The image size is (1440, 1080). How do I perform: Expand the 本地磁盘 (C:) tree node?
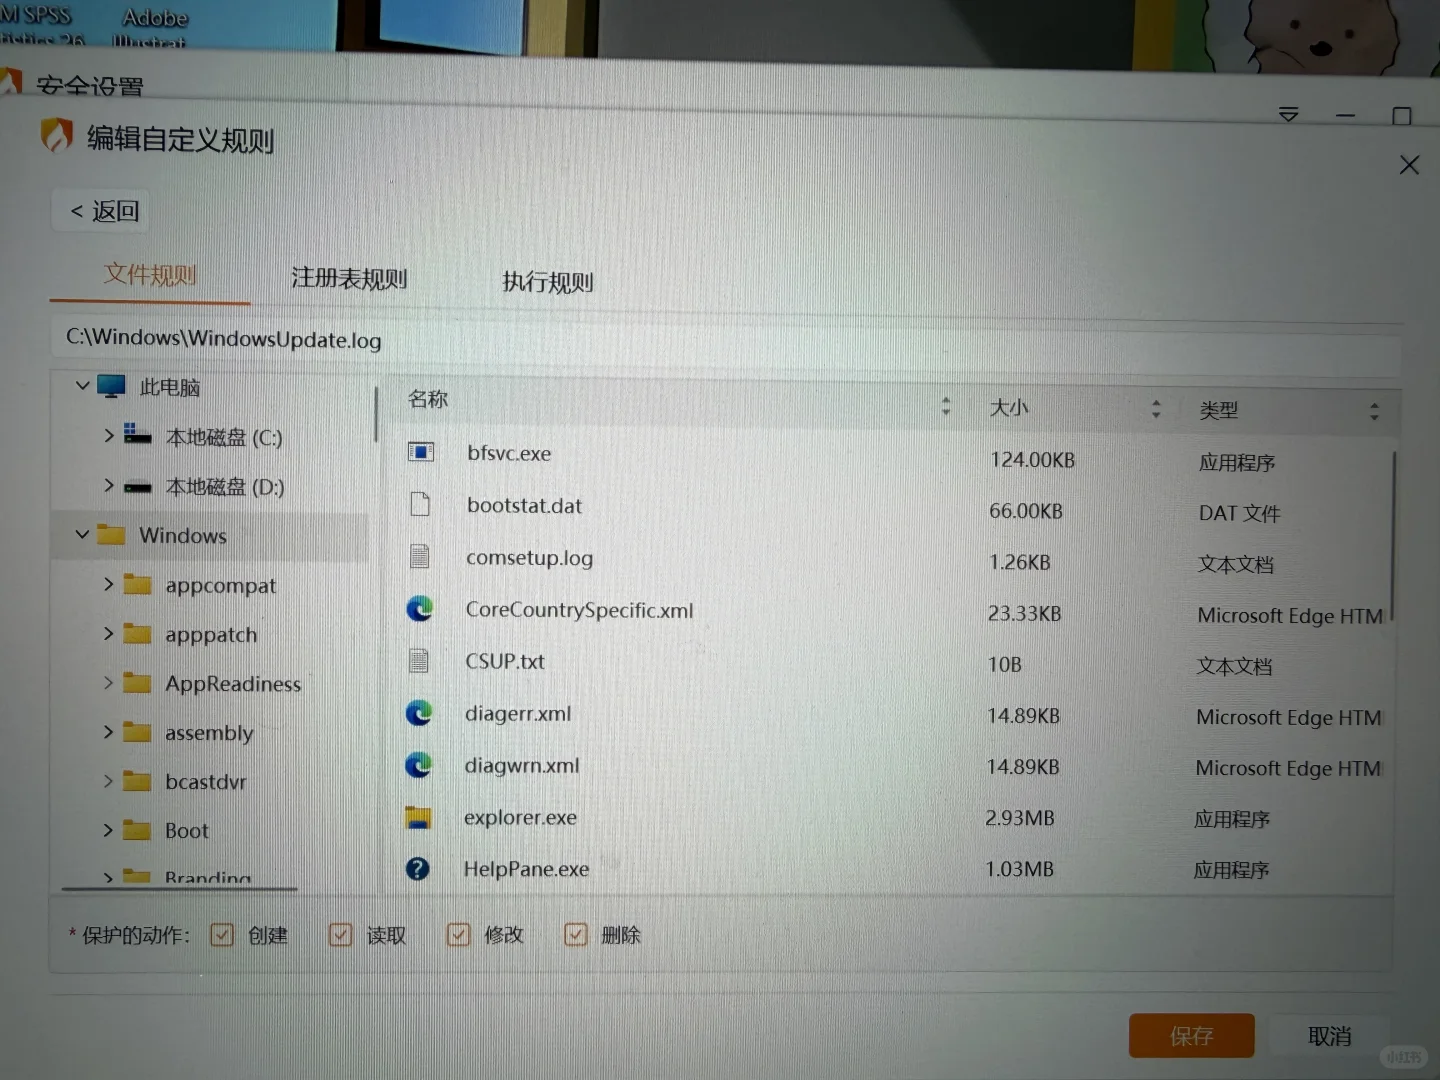point(109,436)
